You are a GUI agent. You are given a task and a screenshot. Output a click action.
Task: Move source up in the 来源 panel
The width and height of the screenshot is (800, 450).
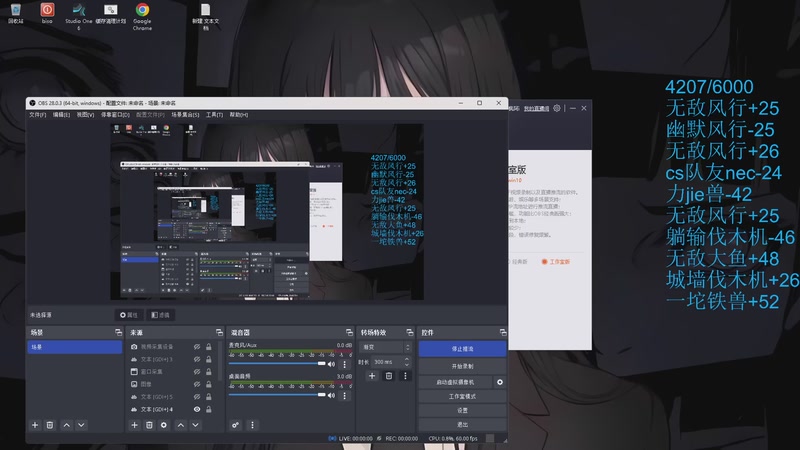(x=181, y=425)
